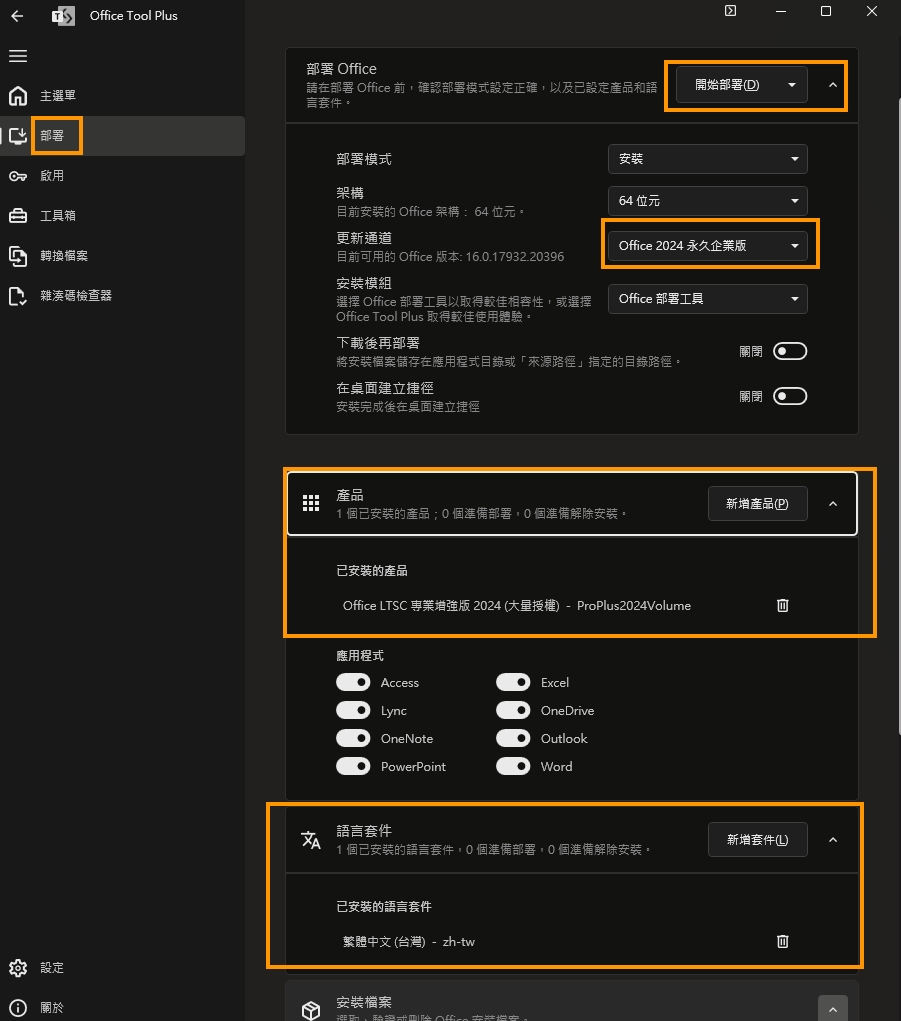Disable the OneDrive application toggle
The image size is (901, 1021).
513,710
